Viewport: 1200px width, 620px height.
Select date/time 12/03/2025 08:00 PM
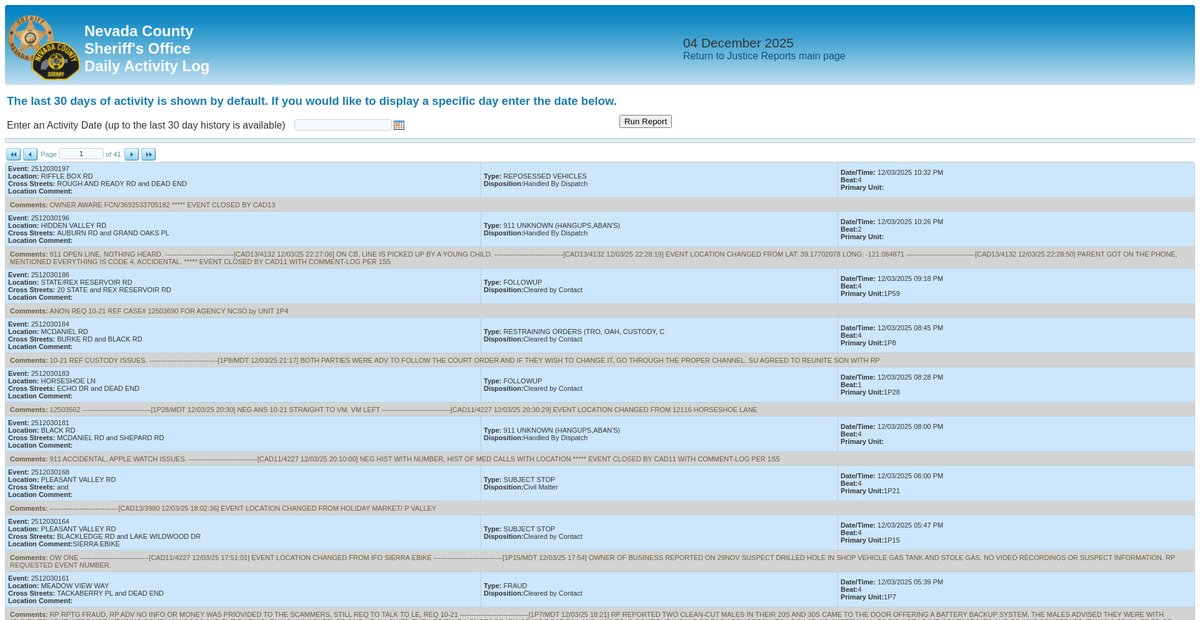910,426
